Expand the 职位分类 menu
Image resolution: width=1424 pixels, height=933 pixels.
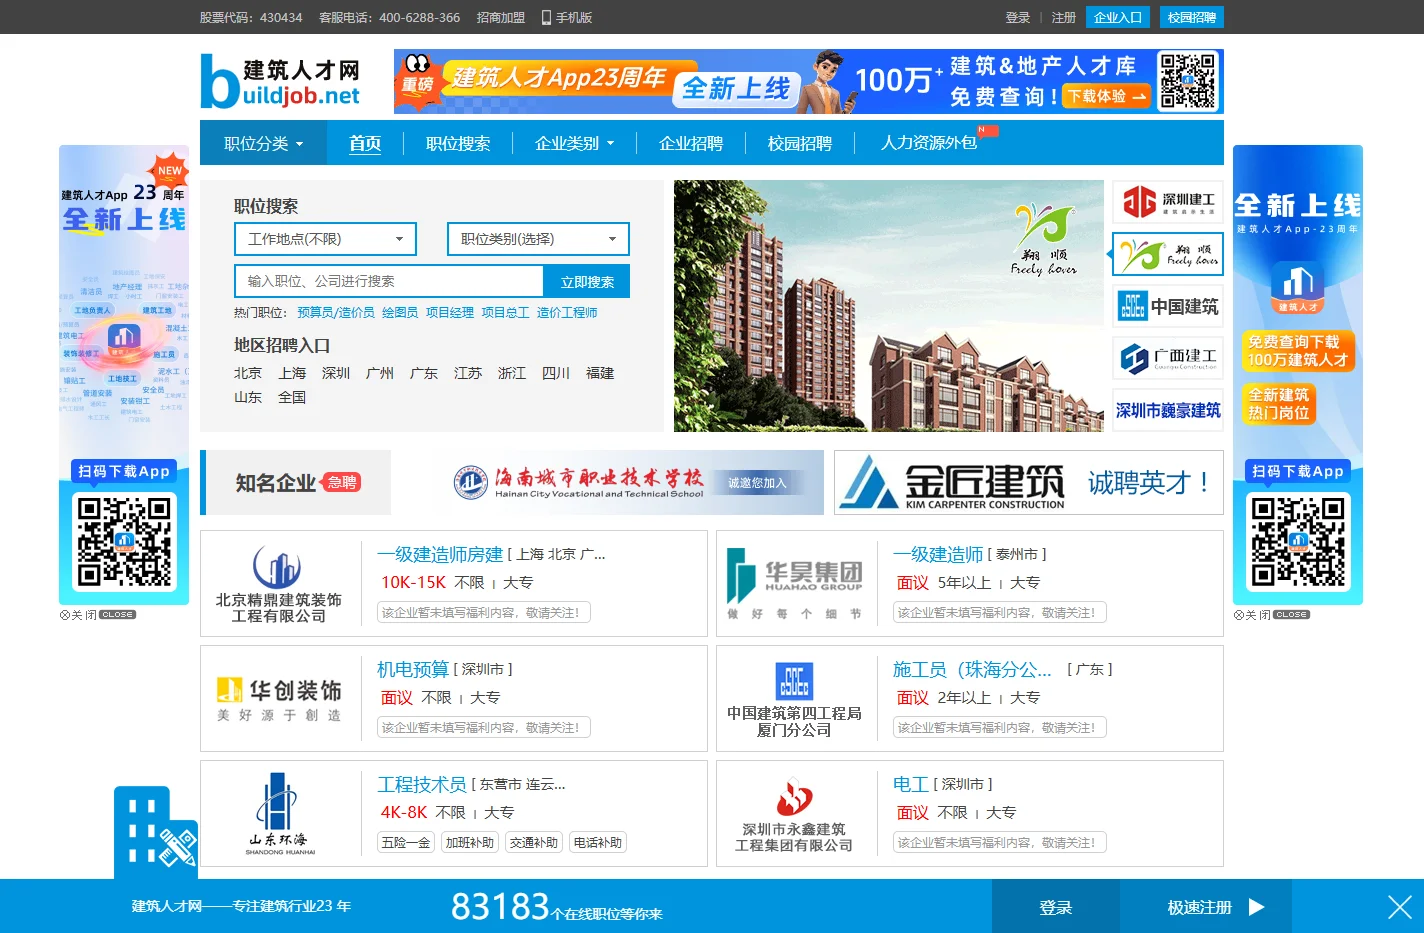263,143
